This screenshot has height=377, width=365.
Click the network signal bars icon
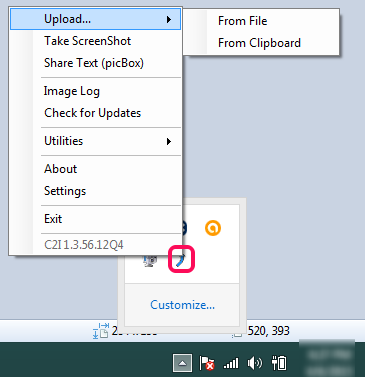tap(231, 363)
